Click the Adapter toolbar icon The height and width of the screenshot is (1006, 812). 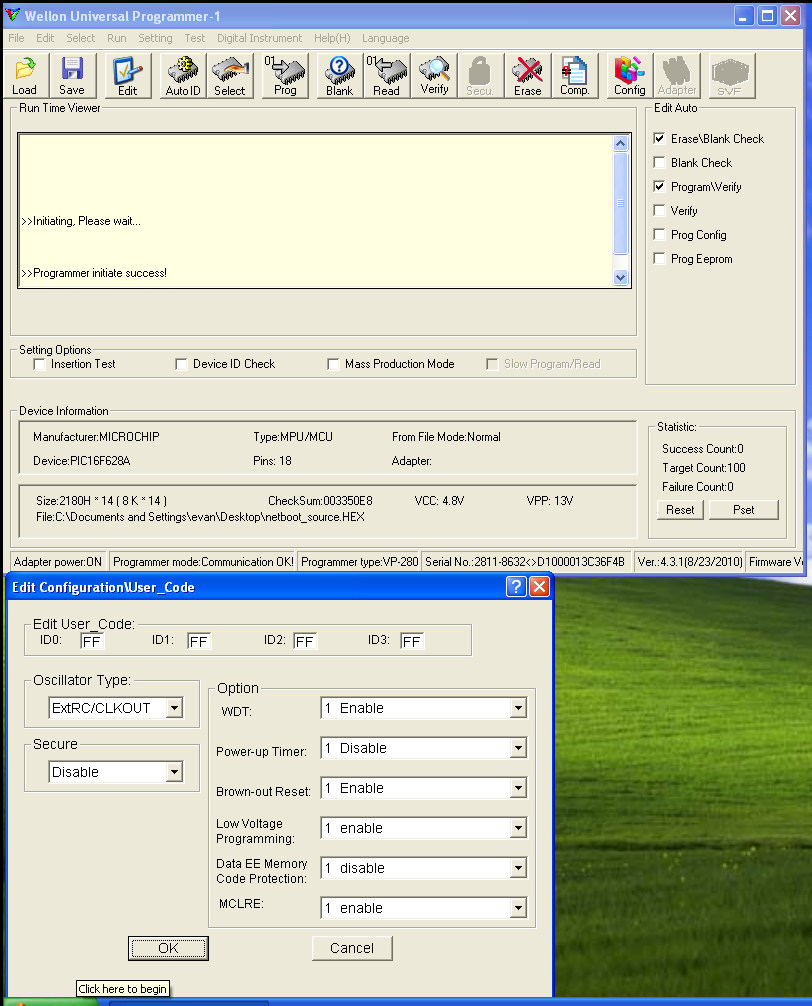coord(677,76)
